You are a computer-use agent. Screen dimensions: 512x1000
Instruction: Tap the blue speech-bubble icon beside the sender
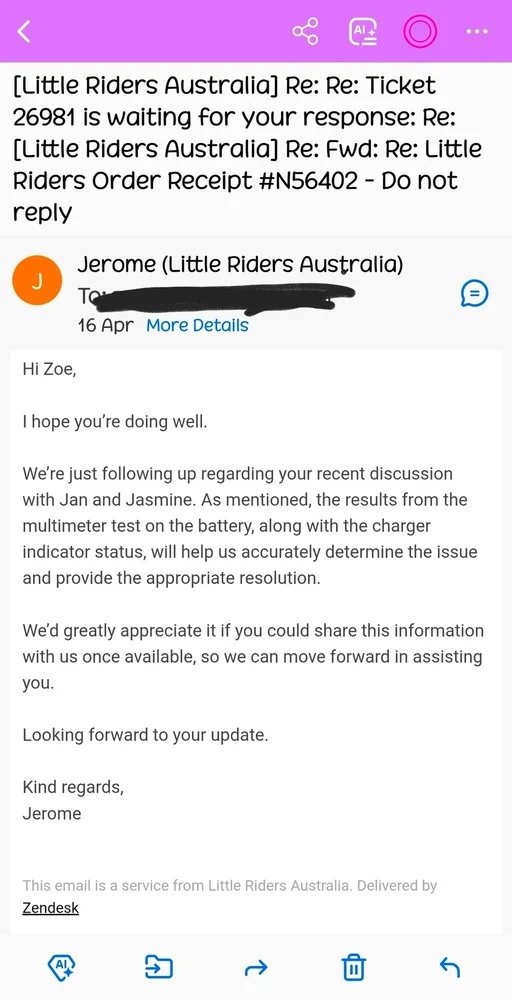(x=474, y=293)
